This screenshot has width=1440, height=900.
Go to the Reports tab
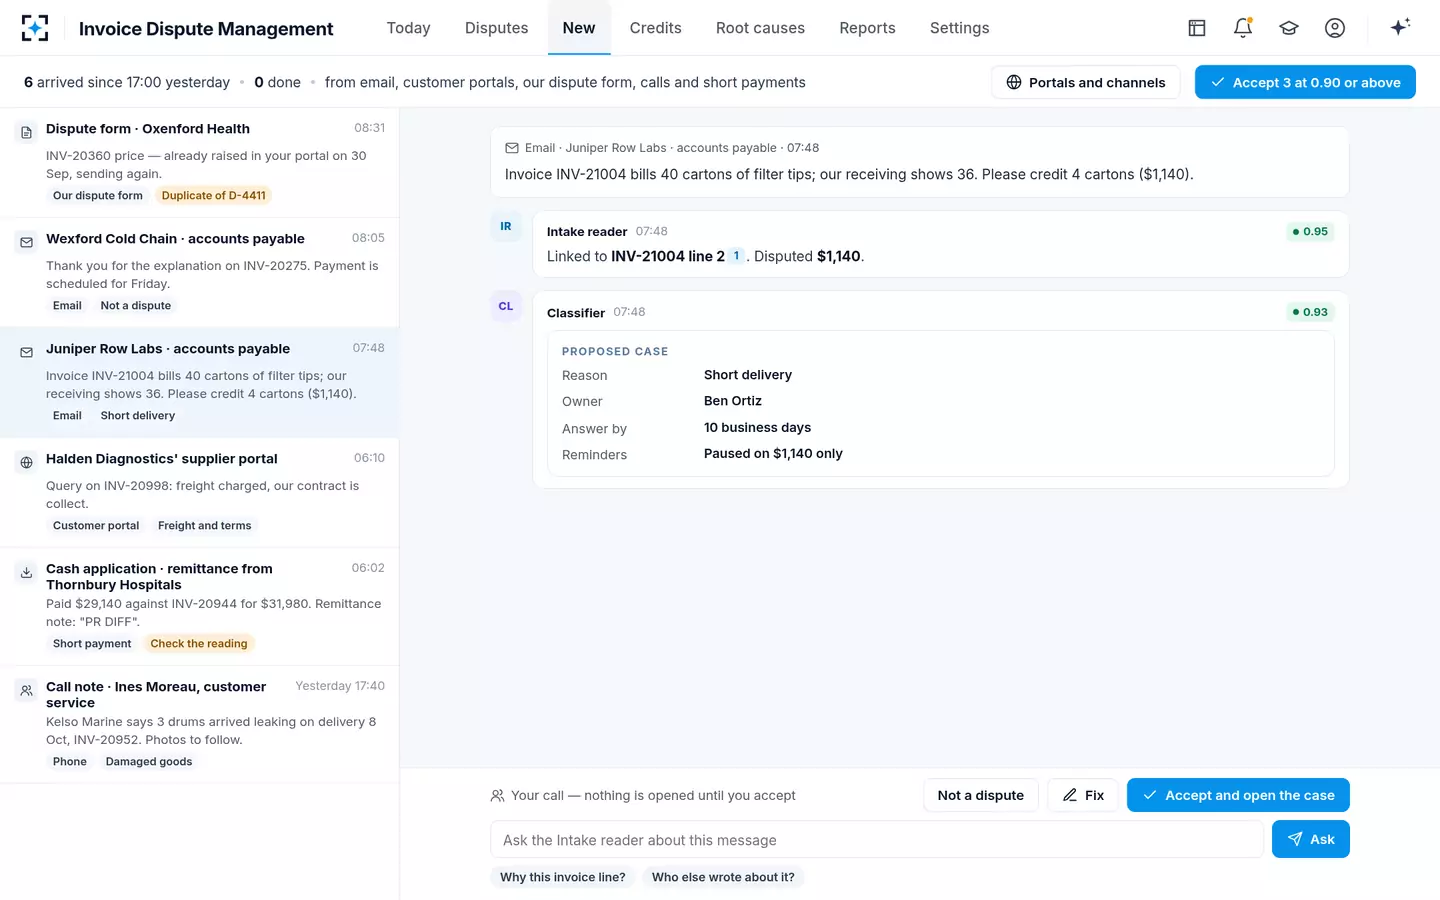pos(867,28)
